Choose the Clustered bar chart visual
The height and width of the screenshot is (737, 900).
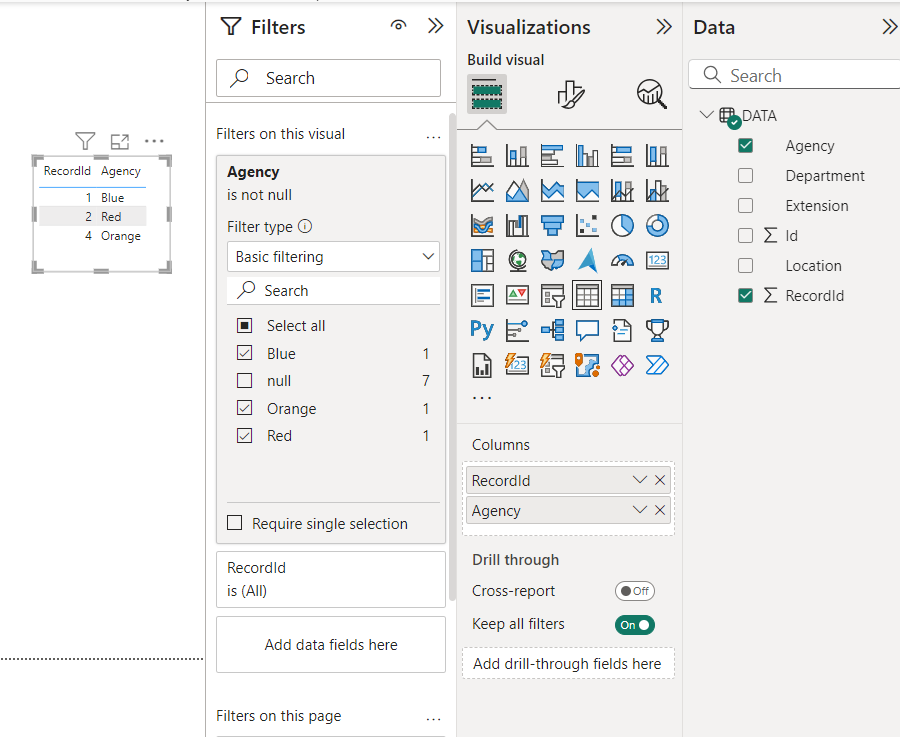point(552,156)
